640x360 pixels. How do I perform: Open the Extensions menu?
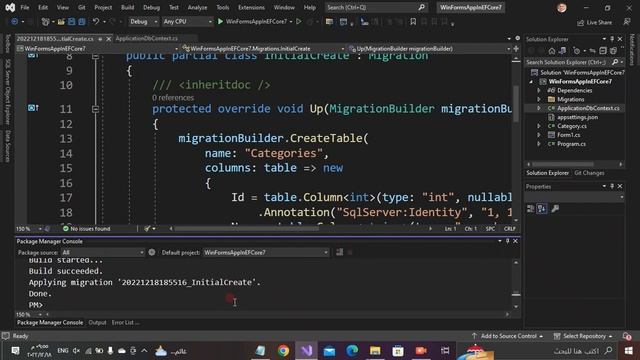pyautogui.click(x=251, y=7)
